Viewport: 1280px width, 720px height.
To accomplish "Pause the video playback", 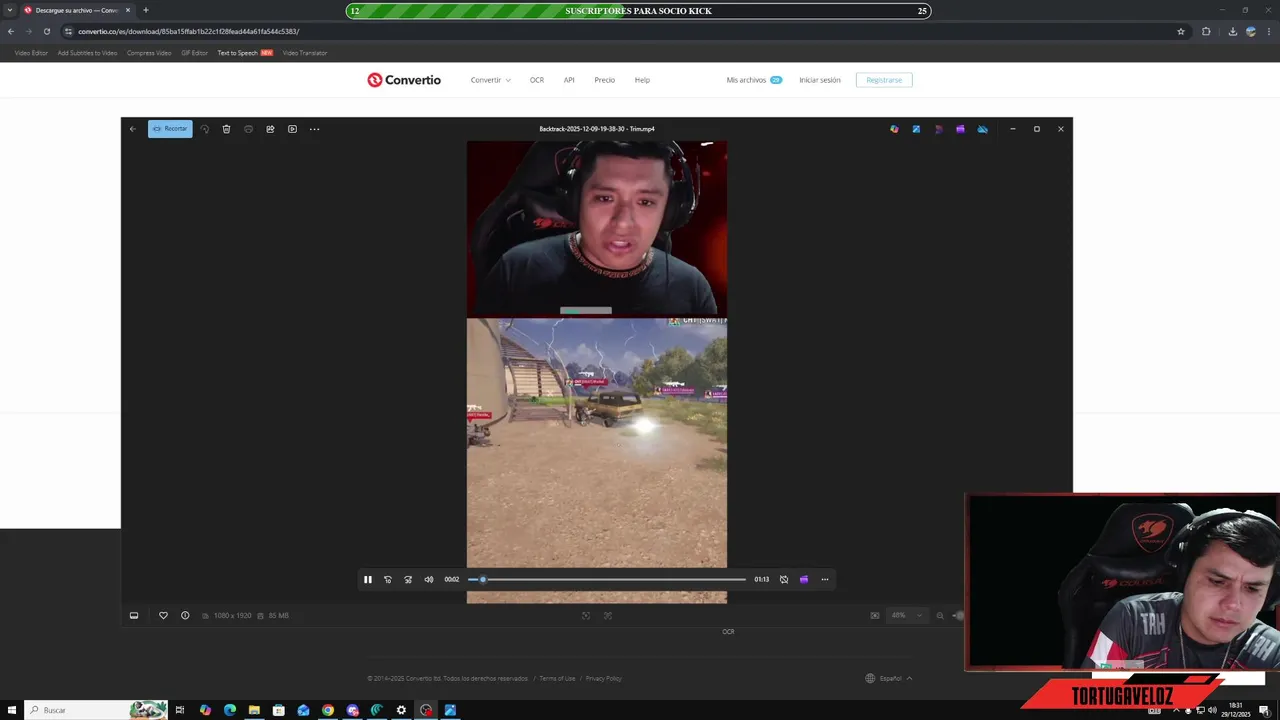I will pyautogui.click(x=368, y=579).
